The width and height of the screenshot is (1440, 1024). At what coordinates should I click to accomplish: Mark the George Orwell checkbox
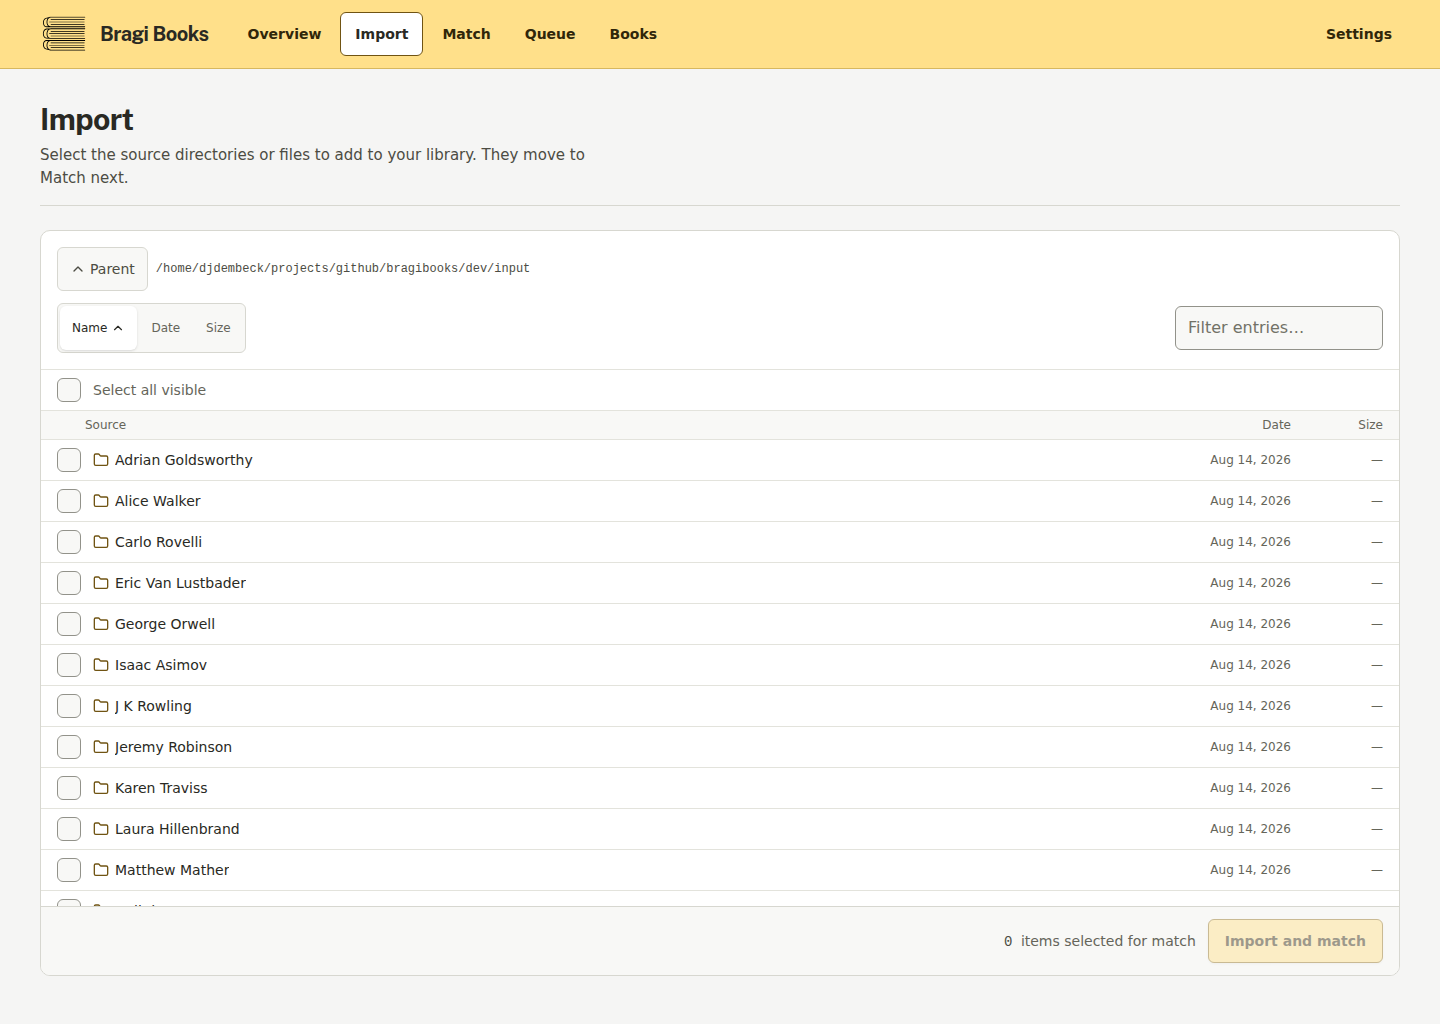click(x=69, y=624)
